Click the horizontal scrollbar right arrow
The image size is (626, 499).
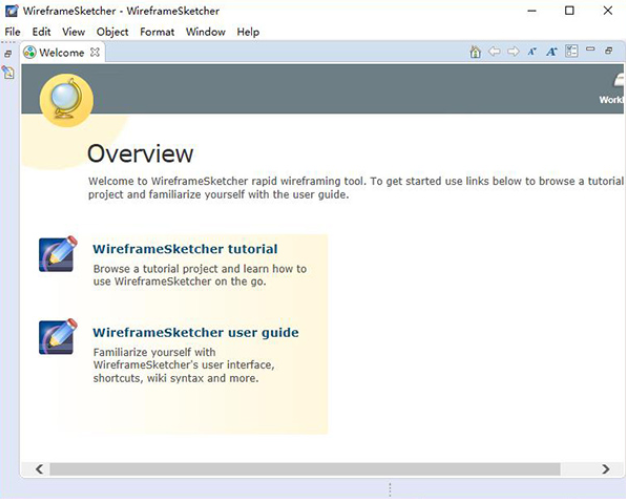[x=606, y=469]
